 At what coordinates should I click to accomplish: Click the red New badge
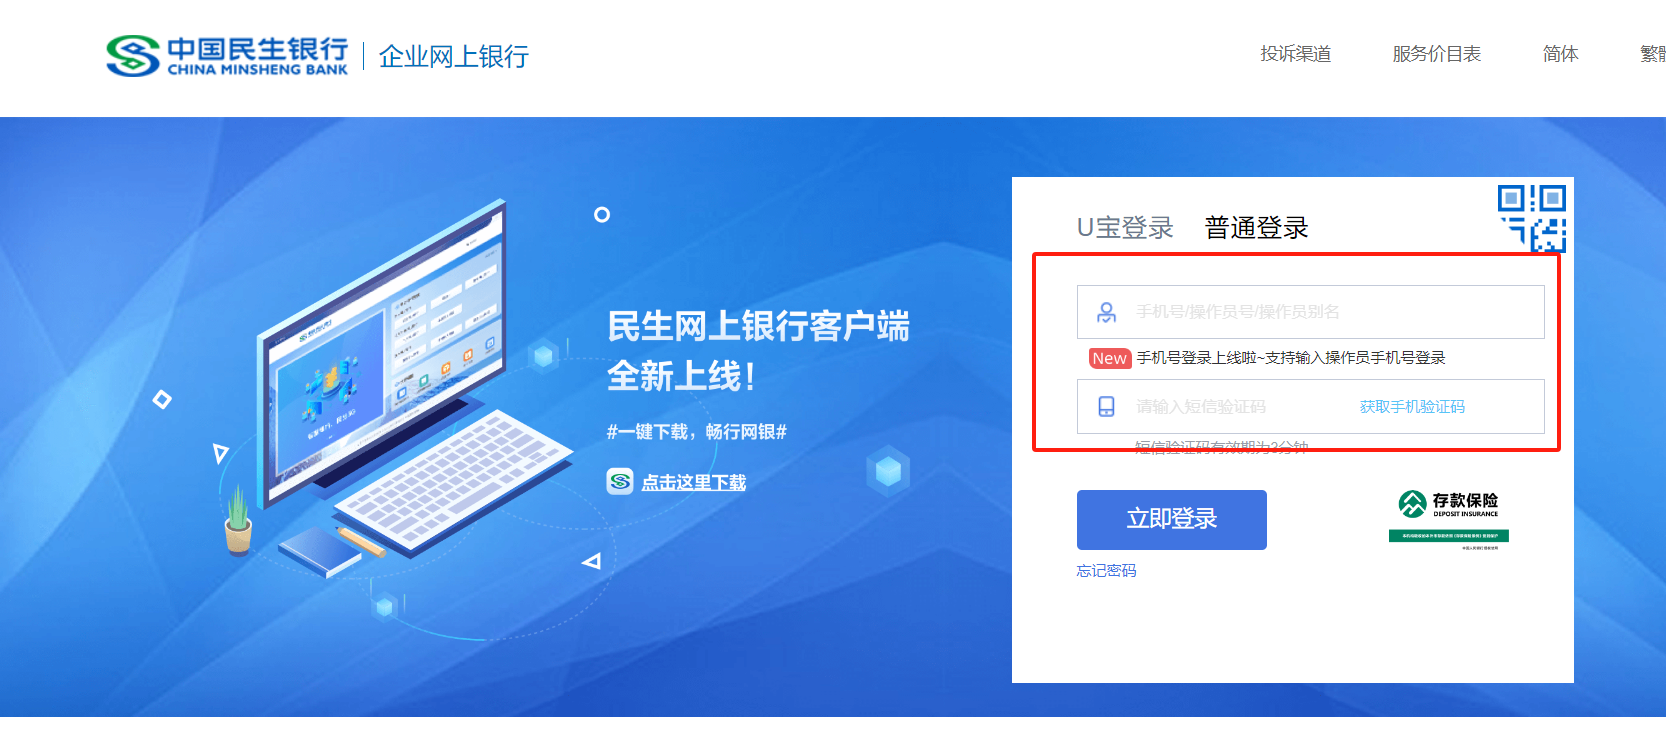[x=1109, y=358]
